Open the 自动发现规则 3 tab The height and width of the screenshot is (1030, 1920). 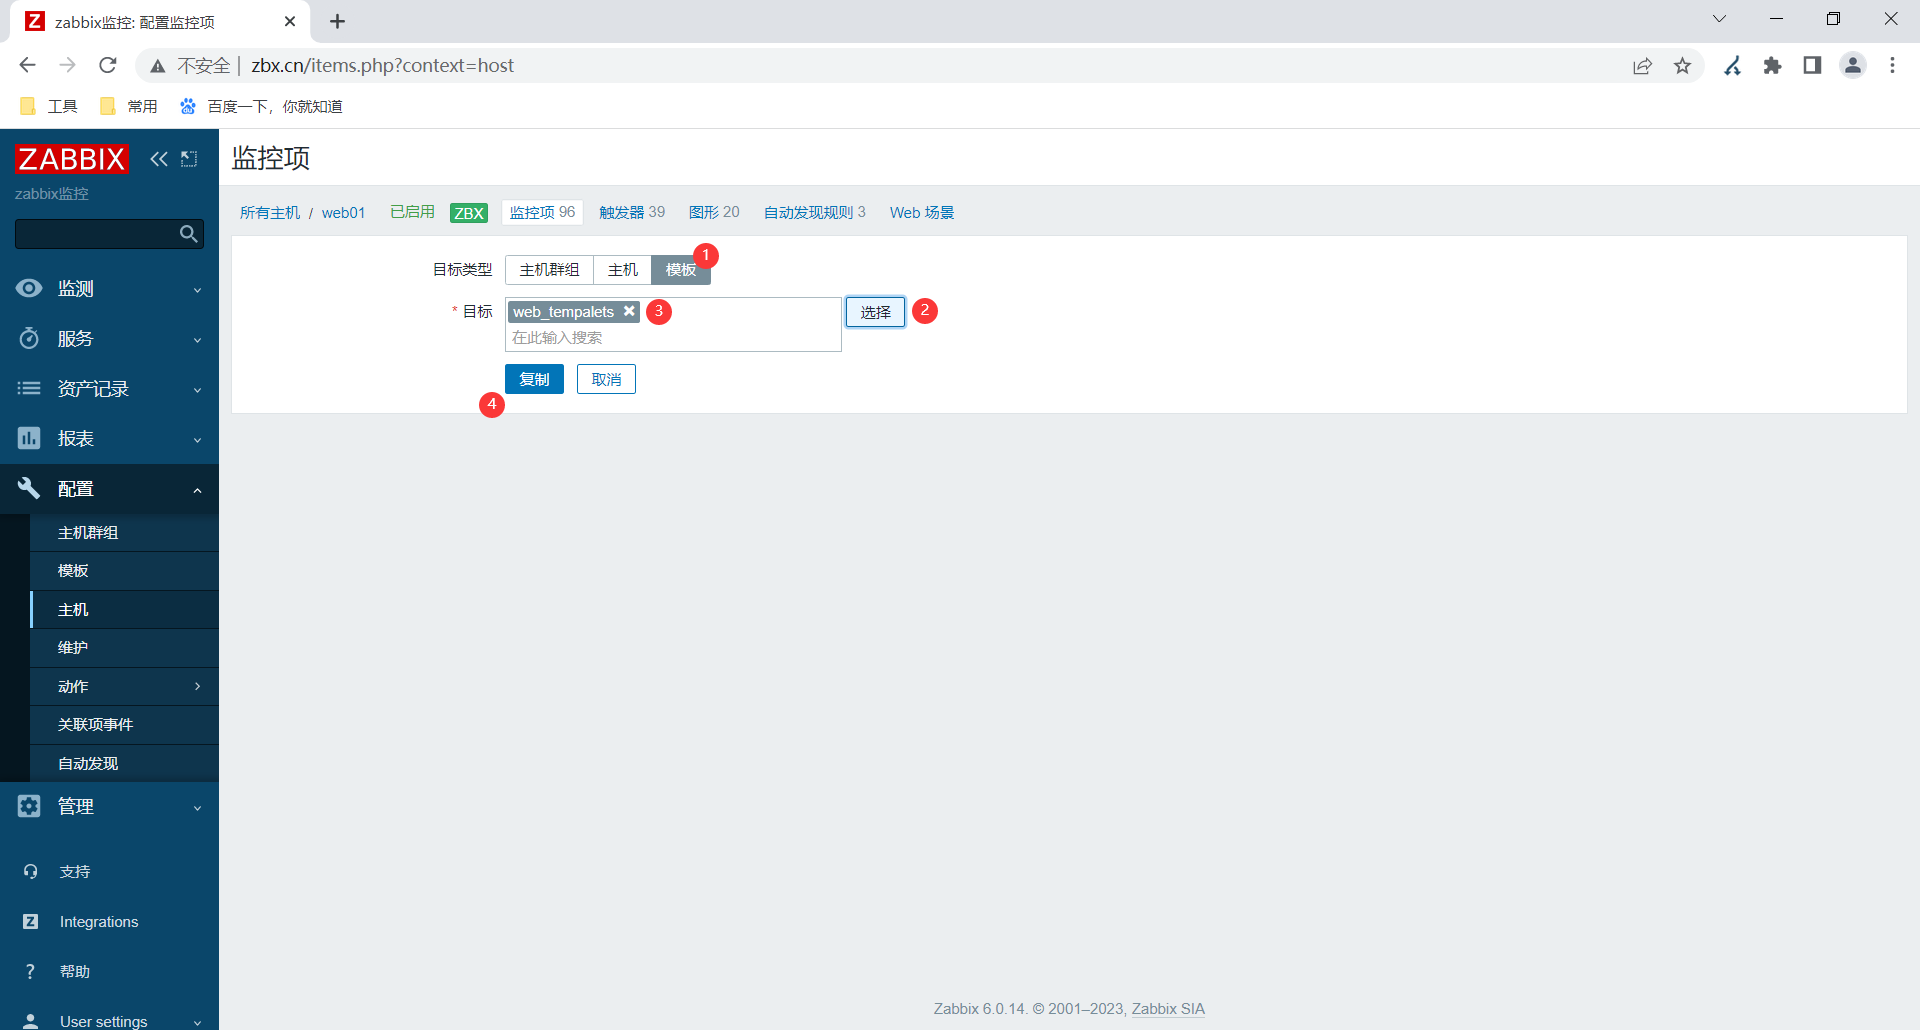814,212
